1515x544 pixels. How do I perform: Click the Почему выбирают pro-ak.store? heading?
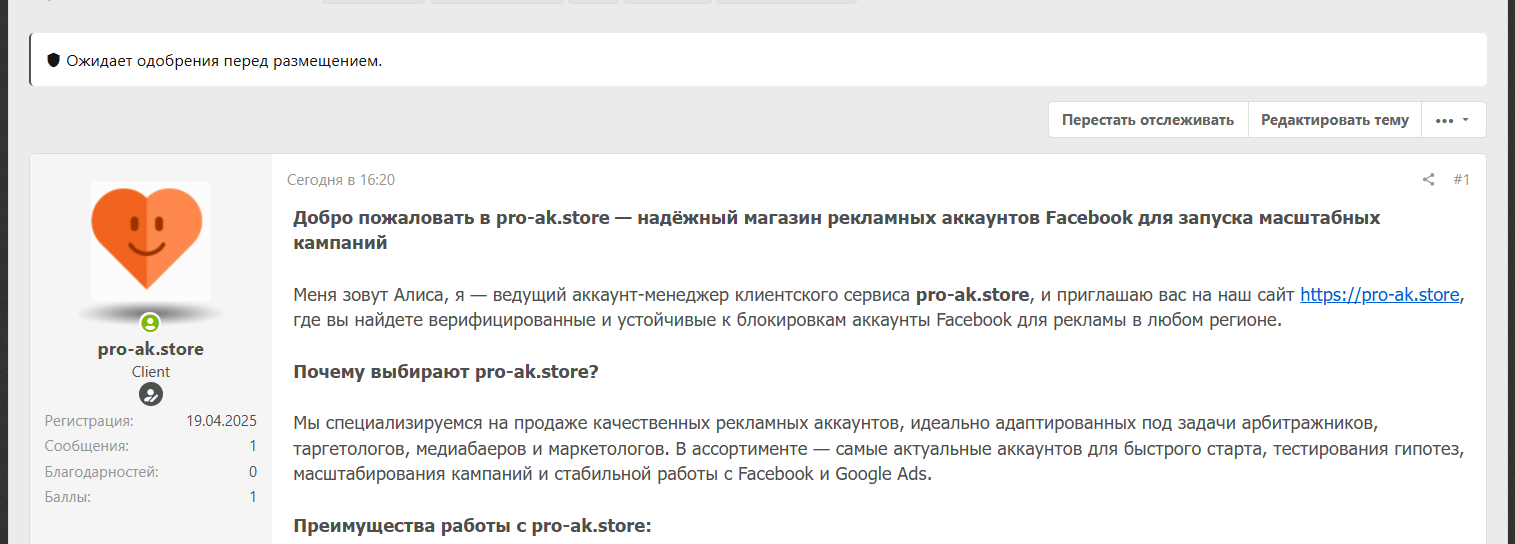[446, 372]
